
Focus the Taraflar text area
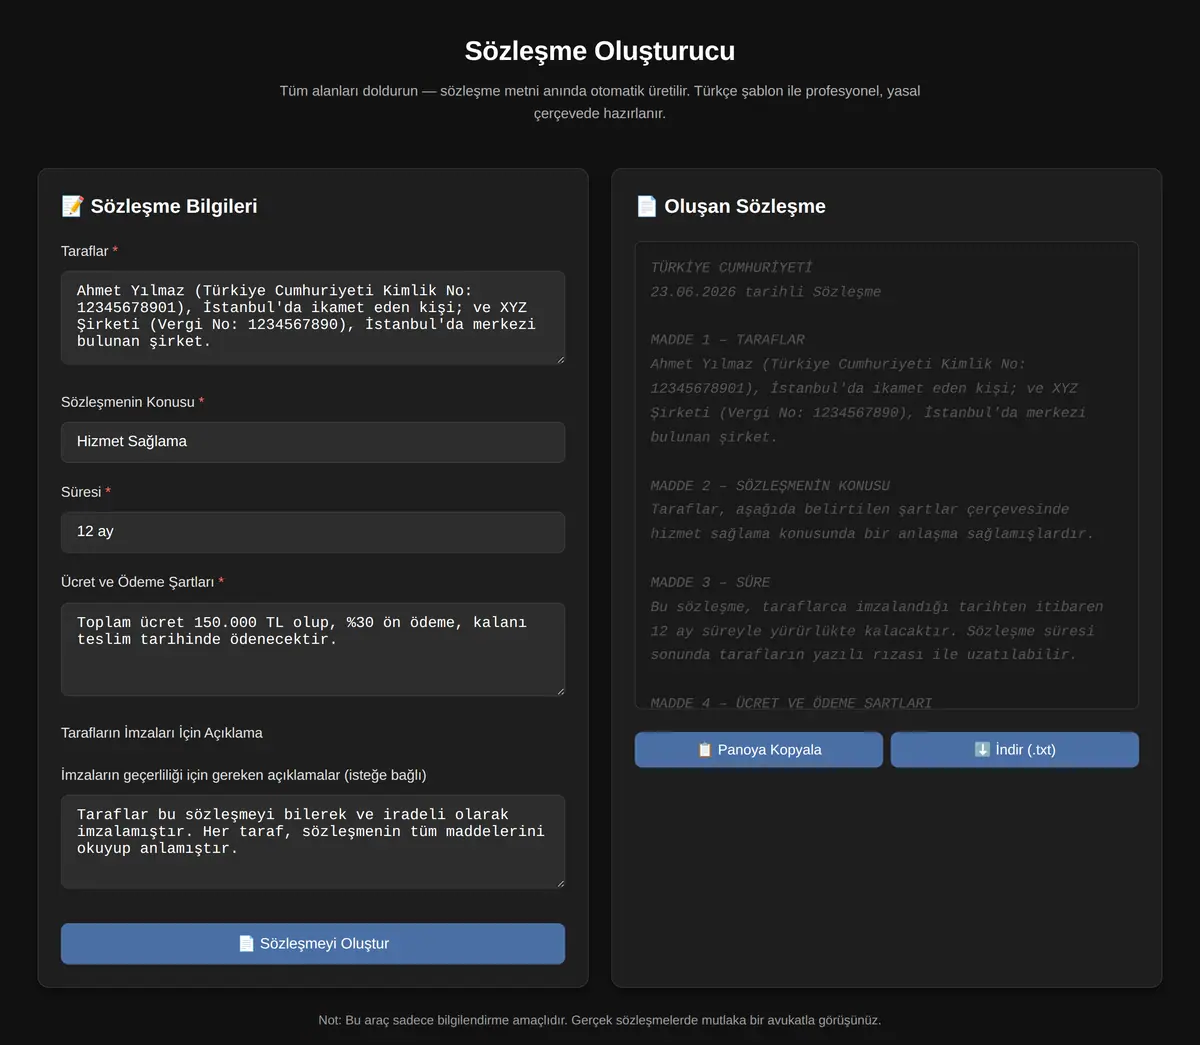point(313,317)
